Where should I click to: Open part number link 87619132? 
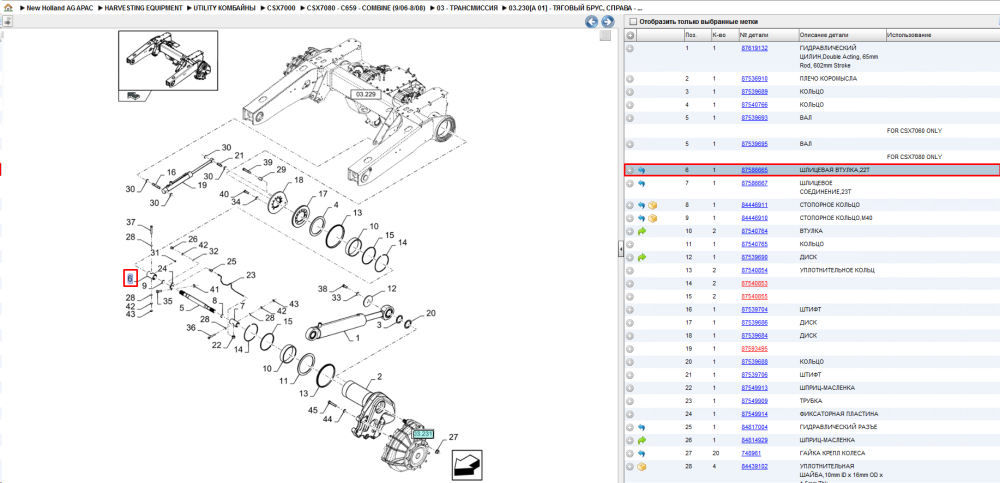pyautogui.click(x=754, y=48)
